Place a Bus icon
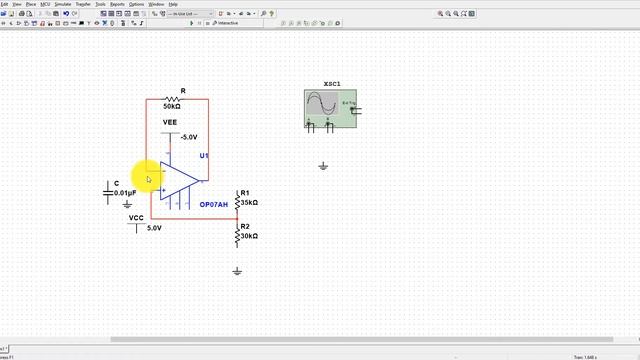 [142, 23]
